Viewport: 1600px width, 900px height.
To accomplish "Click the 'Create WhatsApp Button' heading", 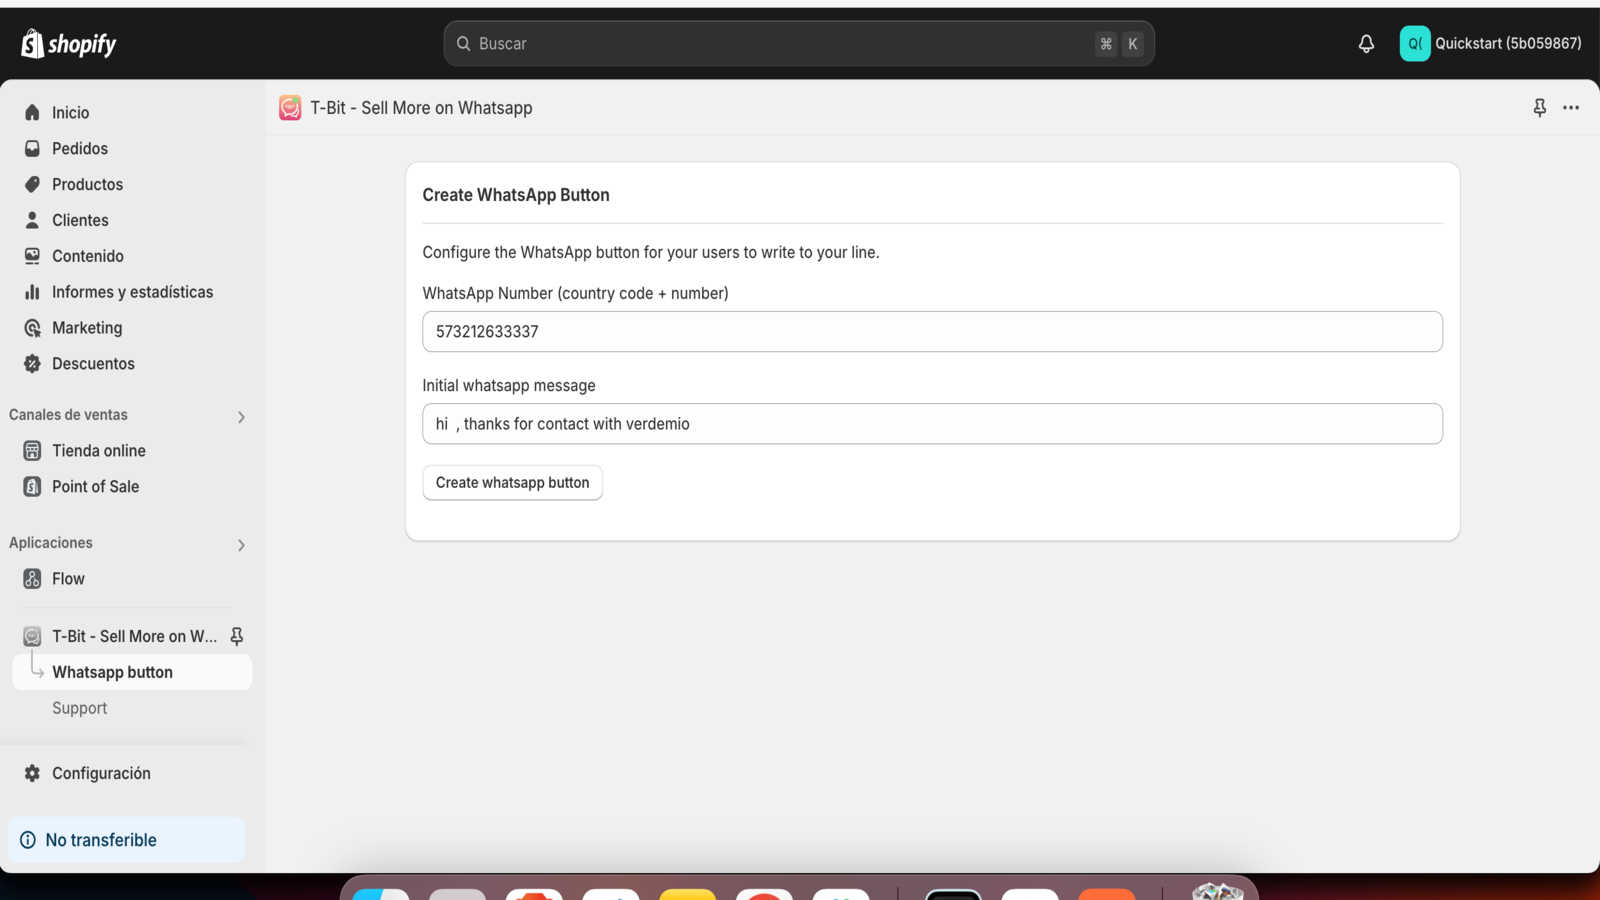I will pyautogui.click(x=516, y=195).
